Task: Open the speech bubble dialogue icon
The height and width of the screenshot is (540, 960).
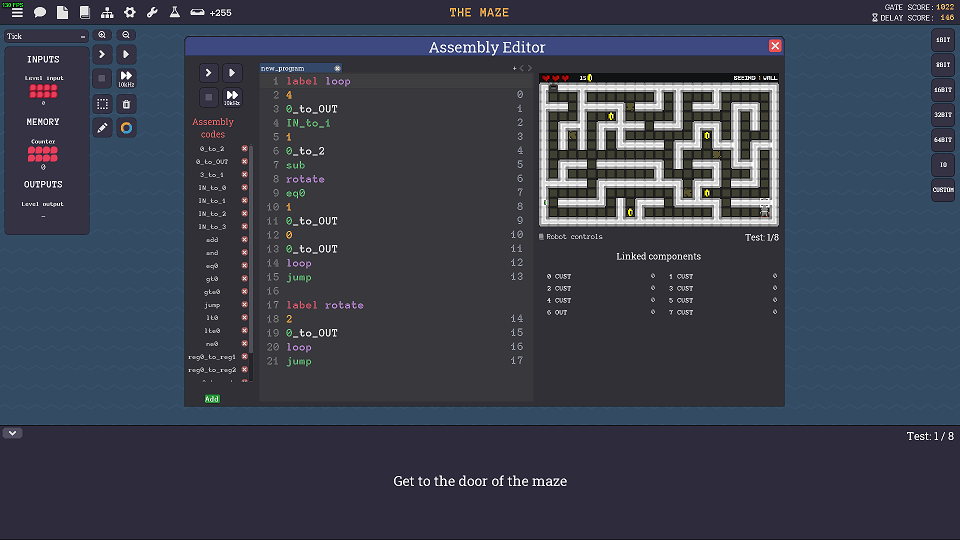Action: pyautogui.click(x=40, y=13)
